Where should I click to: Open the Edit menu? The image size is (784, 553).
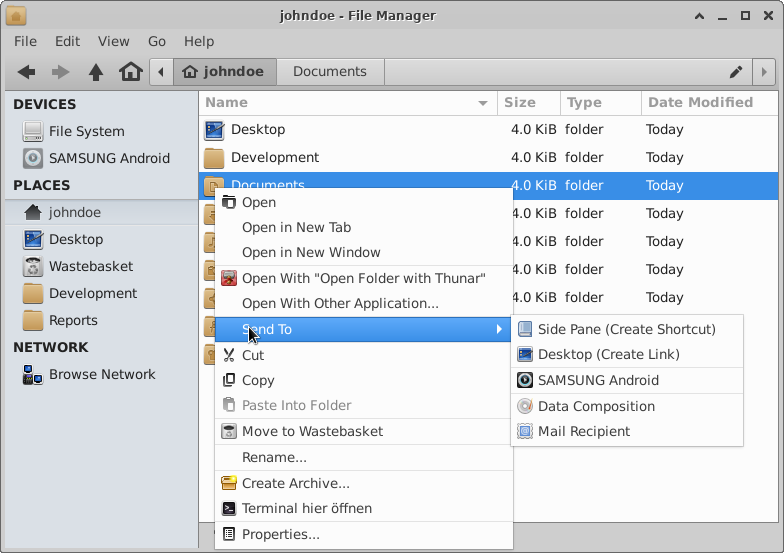click(x=68, y=42)
